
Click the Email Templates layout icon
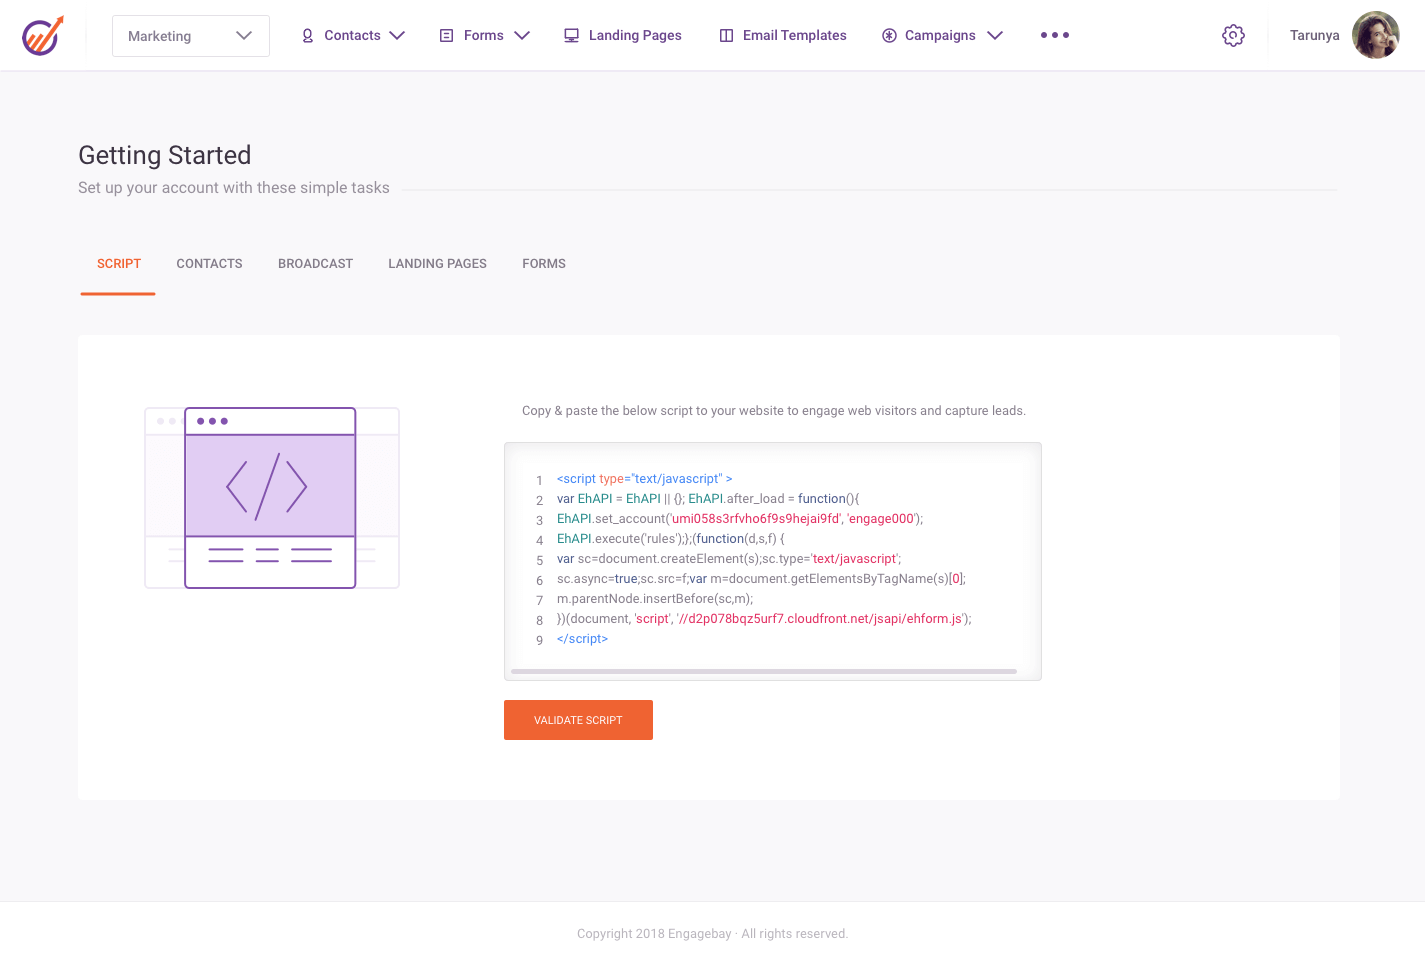coord(727,36)
